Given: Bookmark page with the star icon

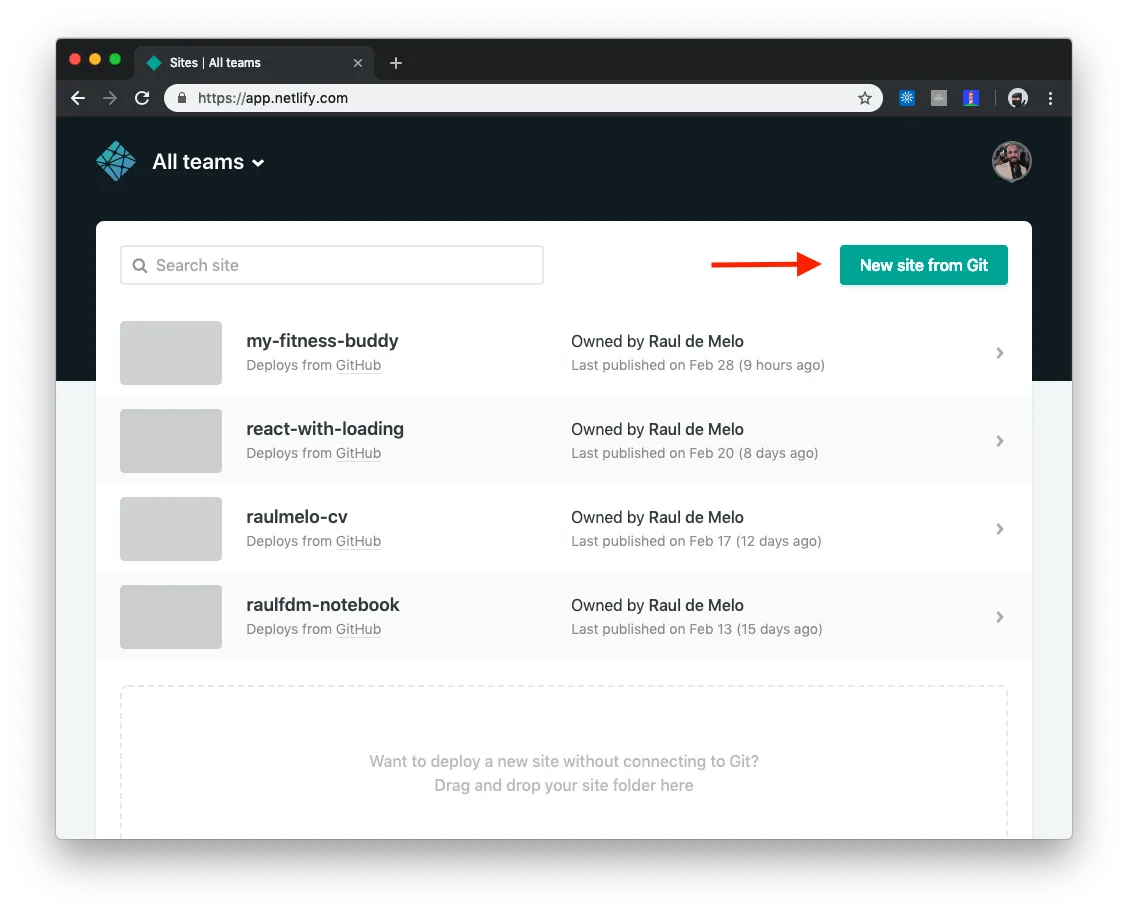Looking at the screenshot, I should tap(865, 99).
